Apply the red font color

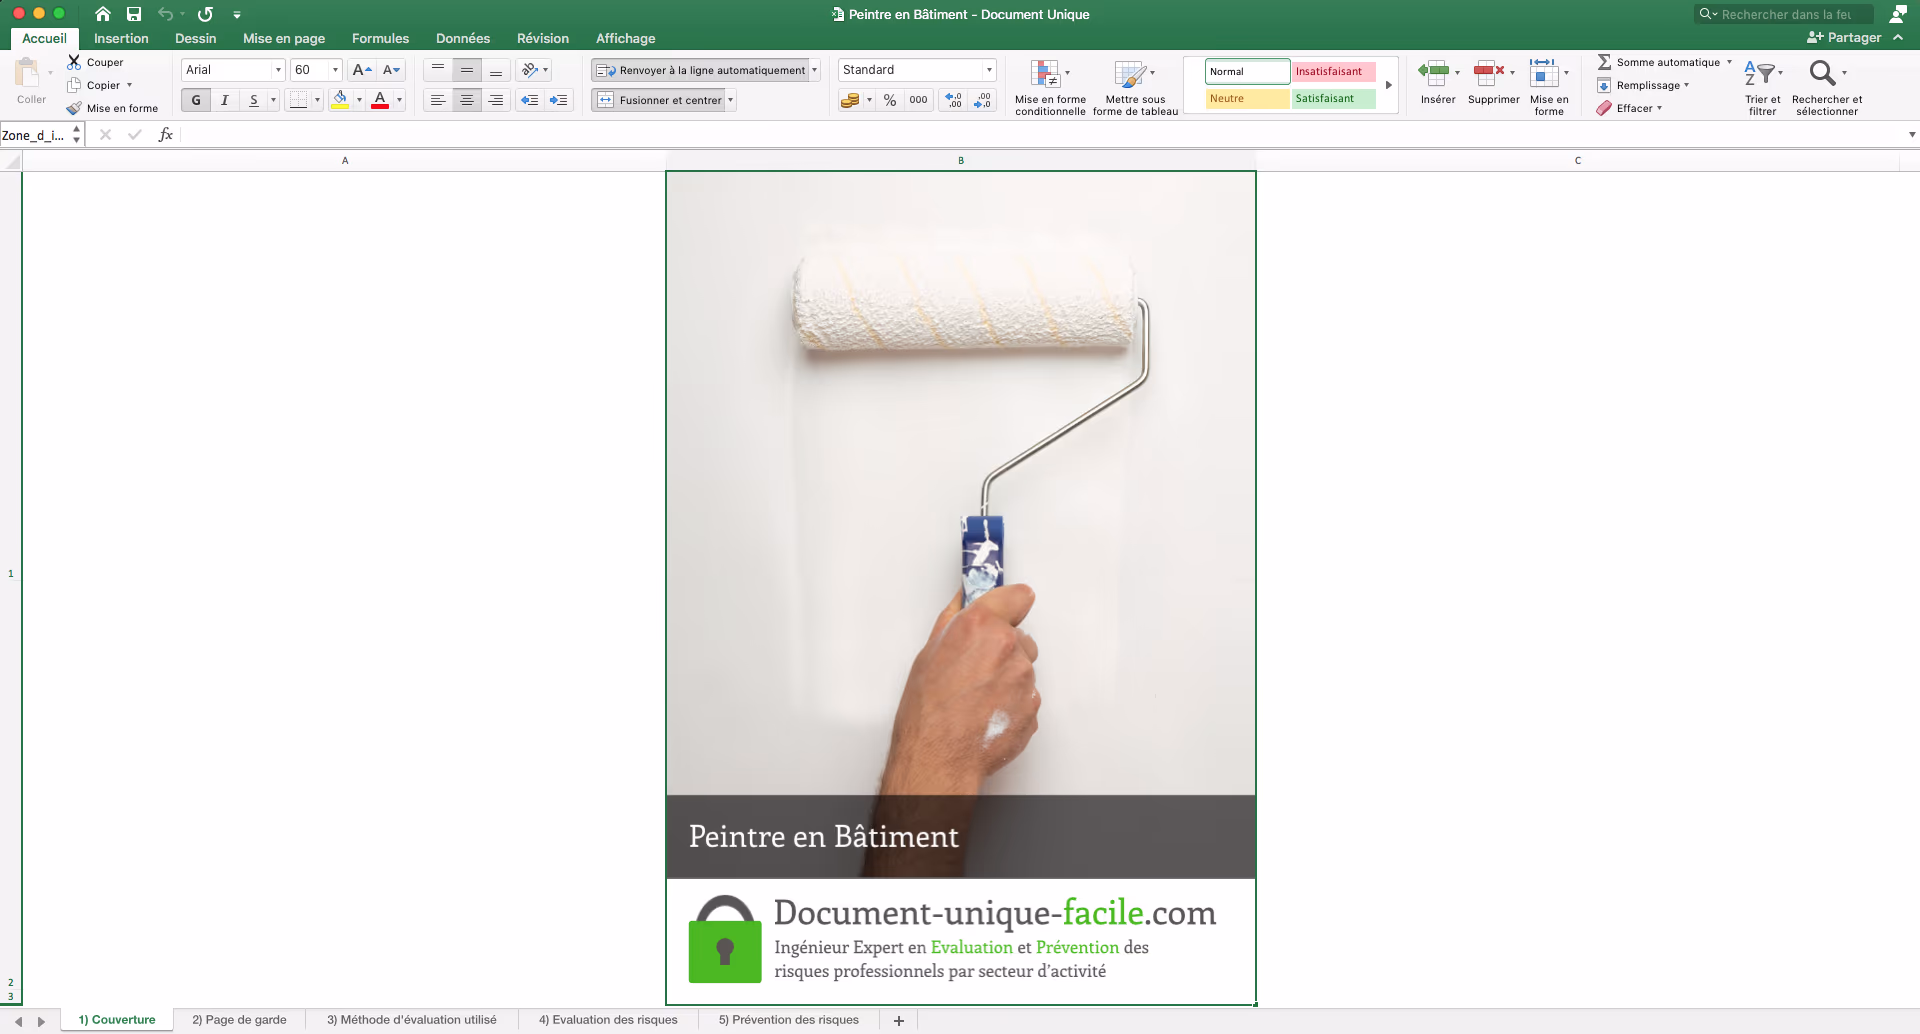pos(380,100)
